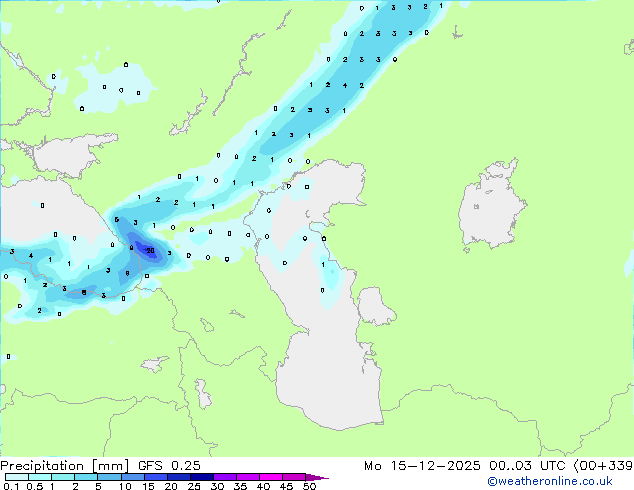Select the 40–45 mm magenta legend swatch
This screenshot has width=634, height=490.
click(271, 477)
